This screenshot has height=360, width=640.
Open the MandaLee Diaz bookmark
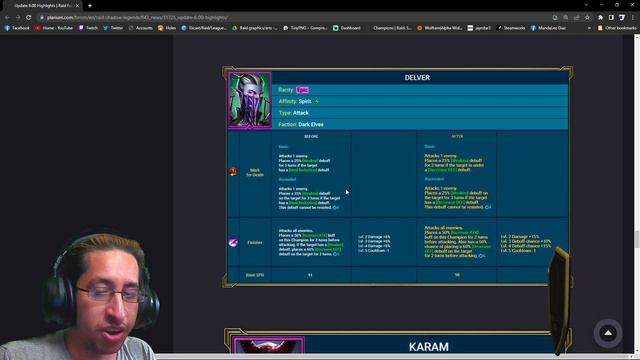(548, 28)
